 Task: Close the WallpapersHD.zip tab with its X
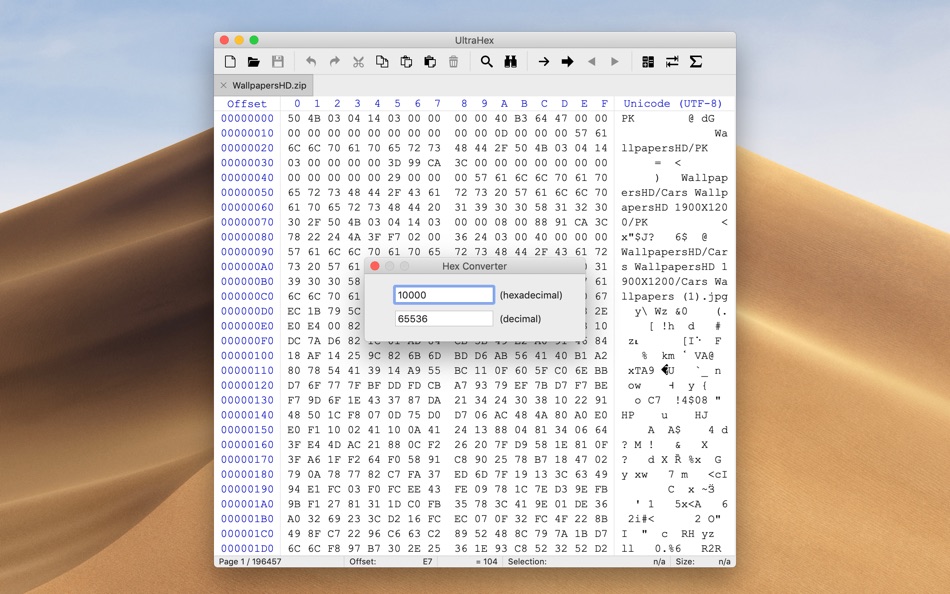click(224, 85)
